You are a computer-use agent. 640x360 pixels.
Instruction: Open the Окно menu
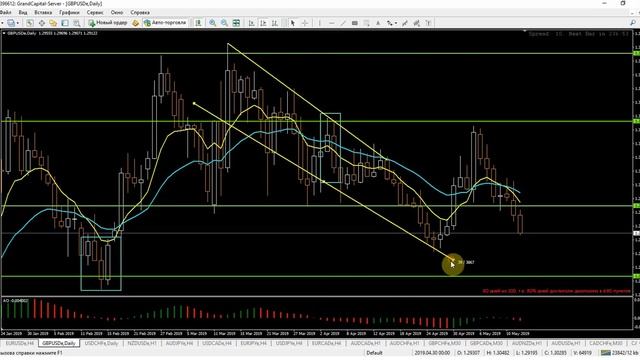pos(117,12)
